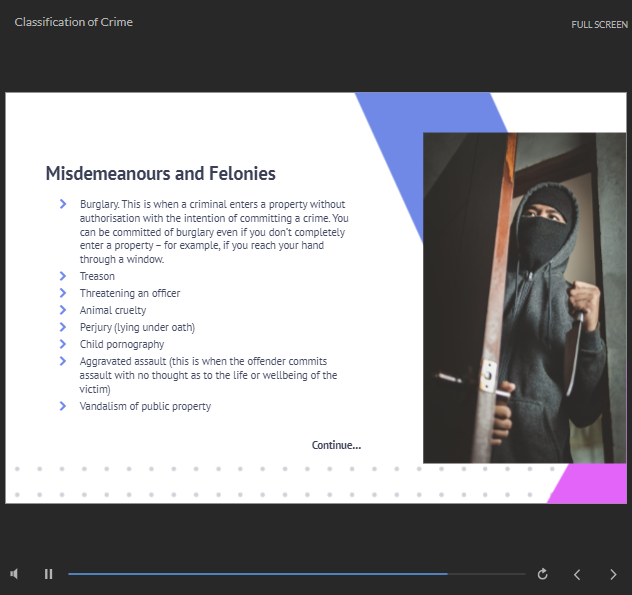Click the chevron bullet beside Treason

(64, 276)
